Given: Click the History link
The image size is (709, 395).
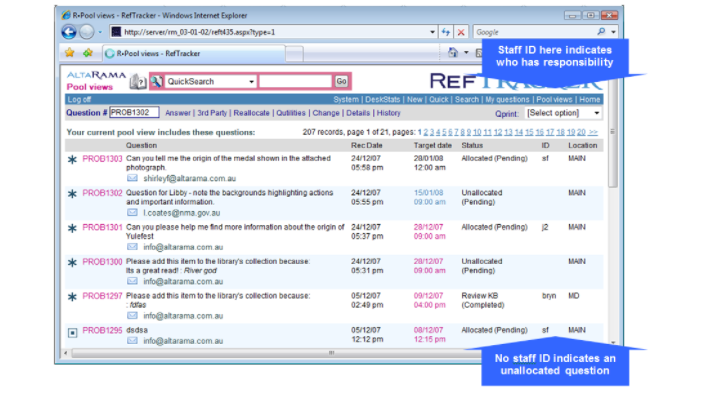Looking at the screenshot, I should click(x=388, y=113).
